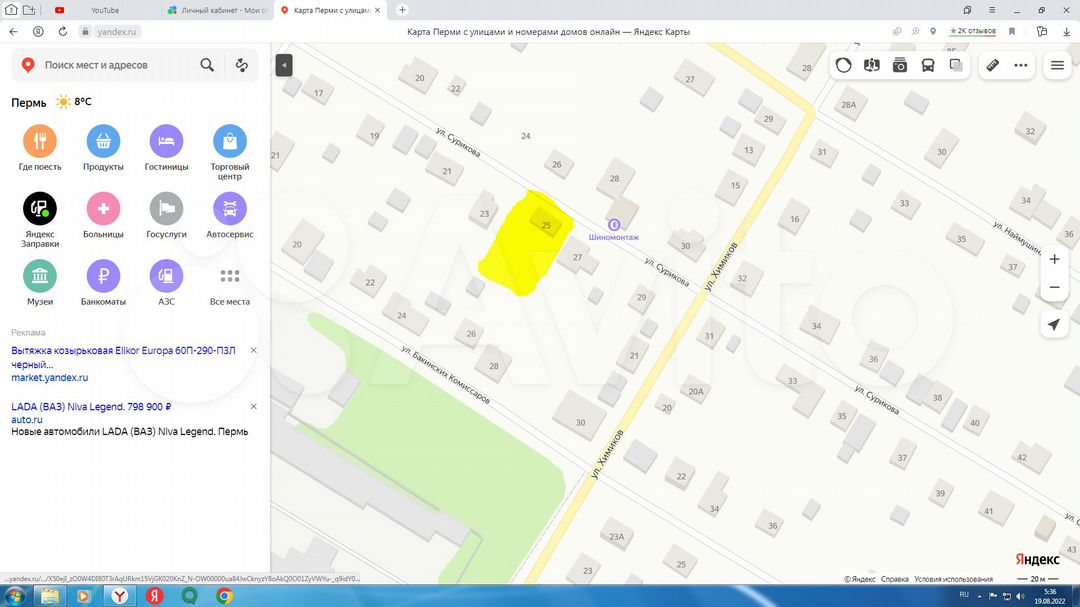Zoom out of the map
The image size is (1080, 607).
point(1054,288)
